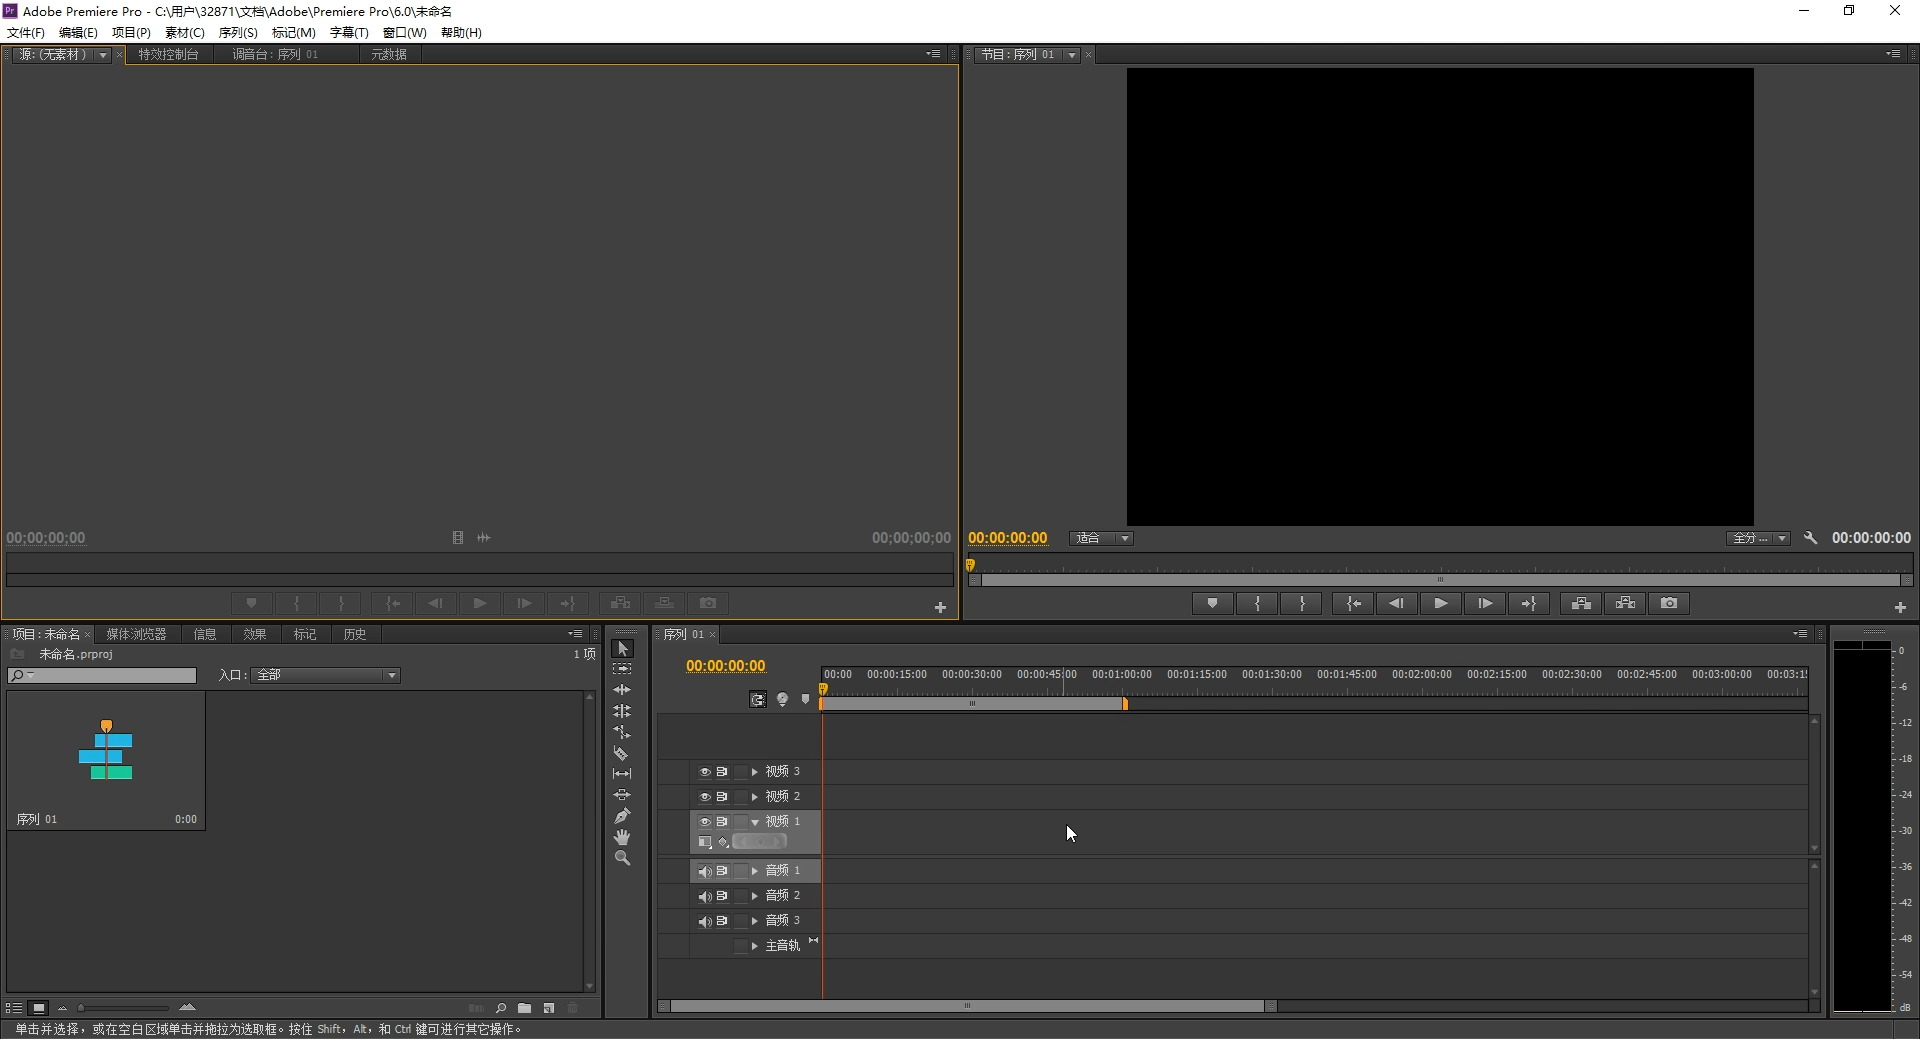The width and height of the screenshot is (1920, 1039).
Task: Expand the 音频 2 track
Action: (x=755, y=896)
